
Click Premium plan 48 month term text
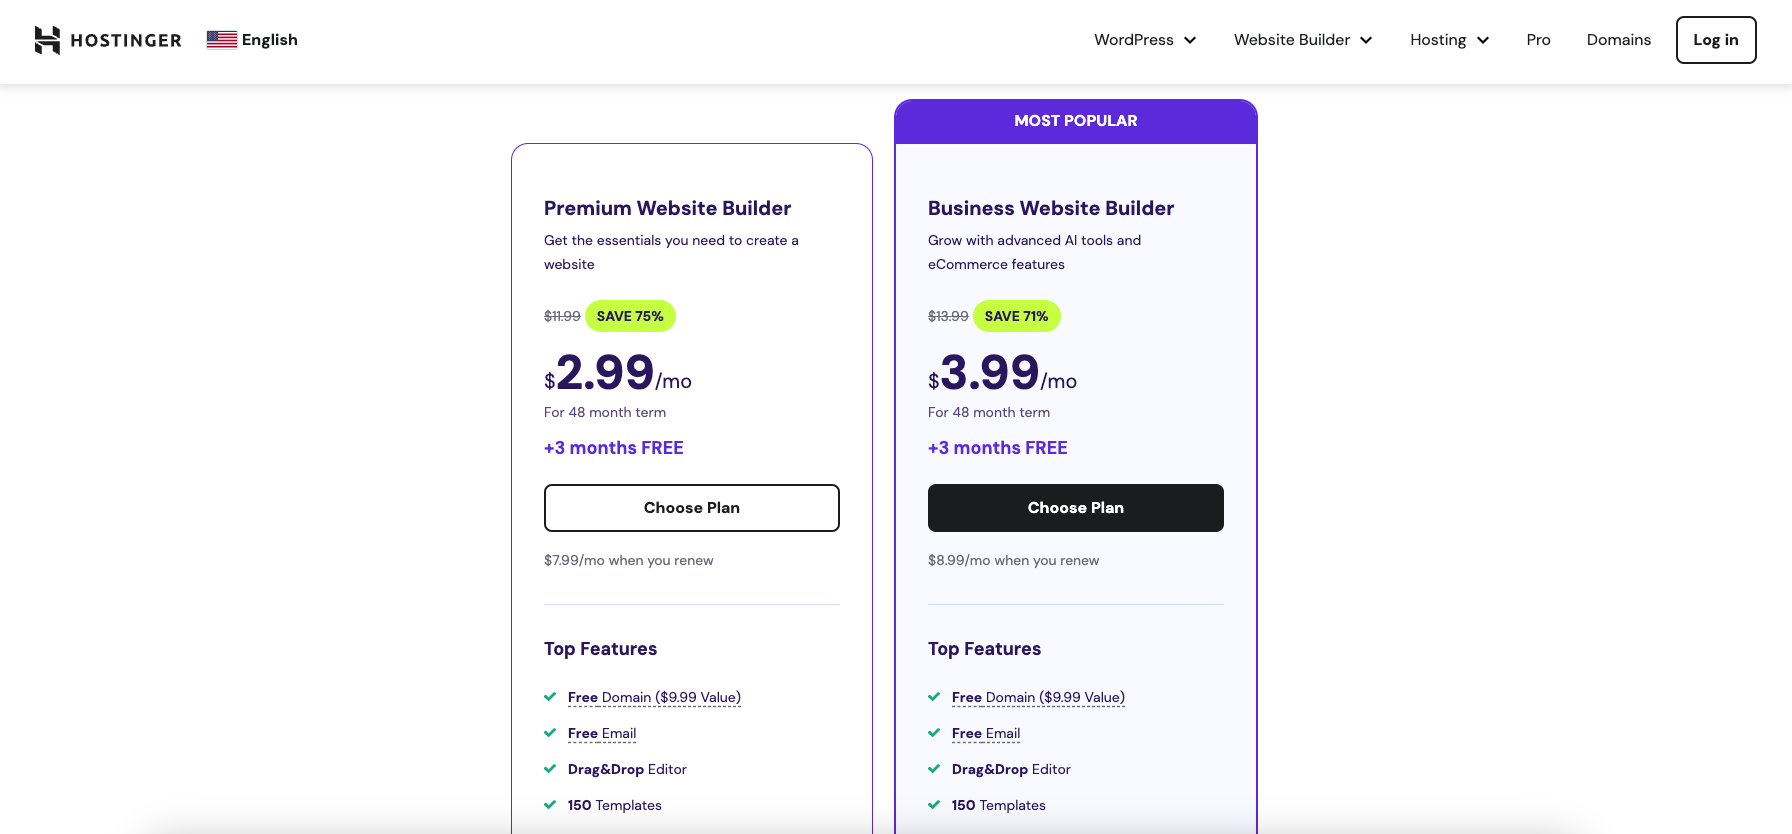pyautogui.click(x=605, y=412)
